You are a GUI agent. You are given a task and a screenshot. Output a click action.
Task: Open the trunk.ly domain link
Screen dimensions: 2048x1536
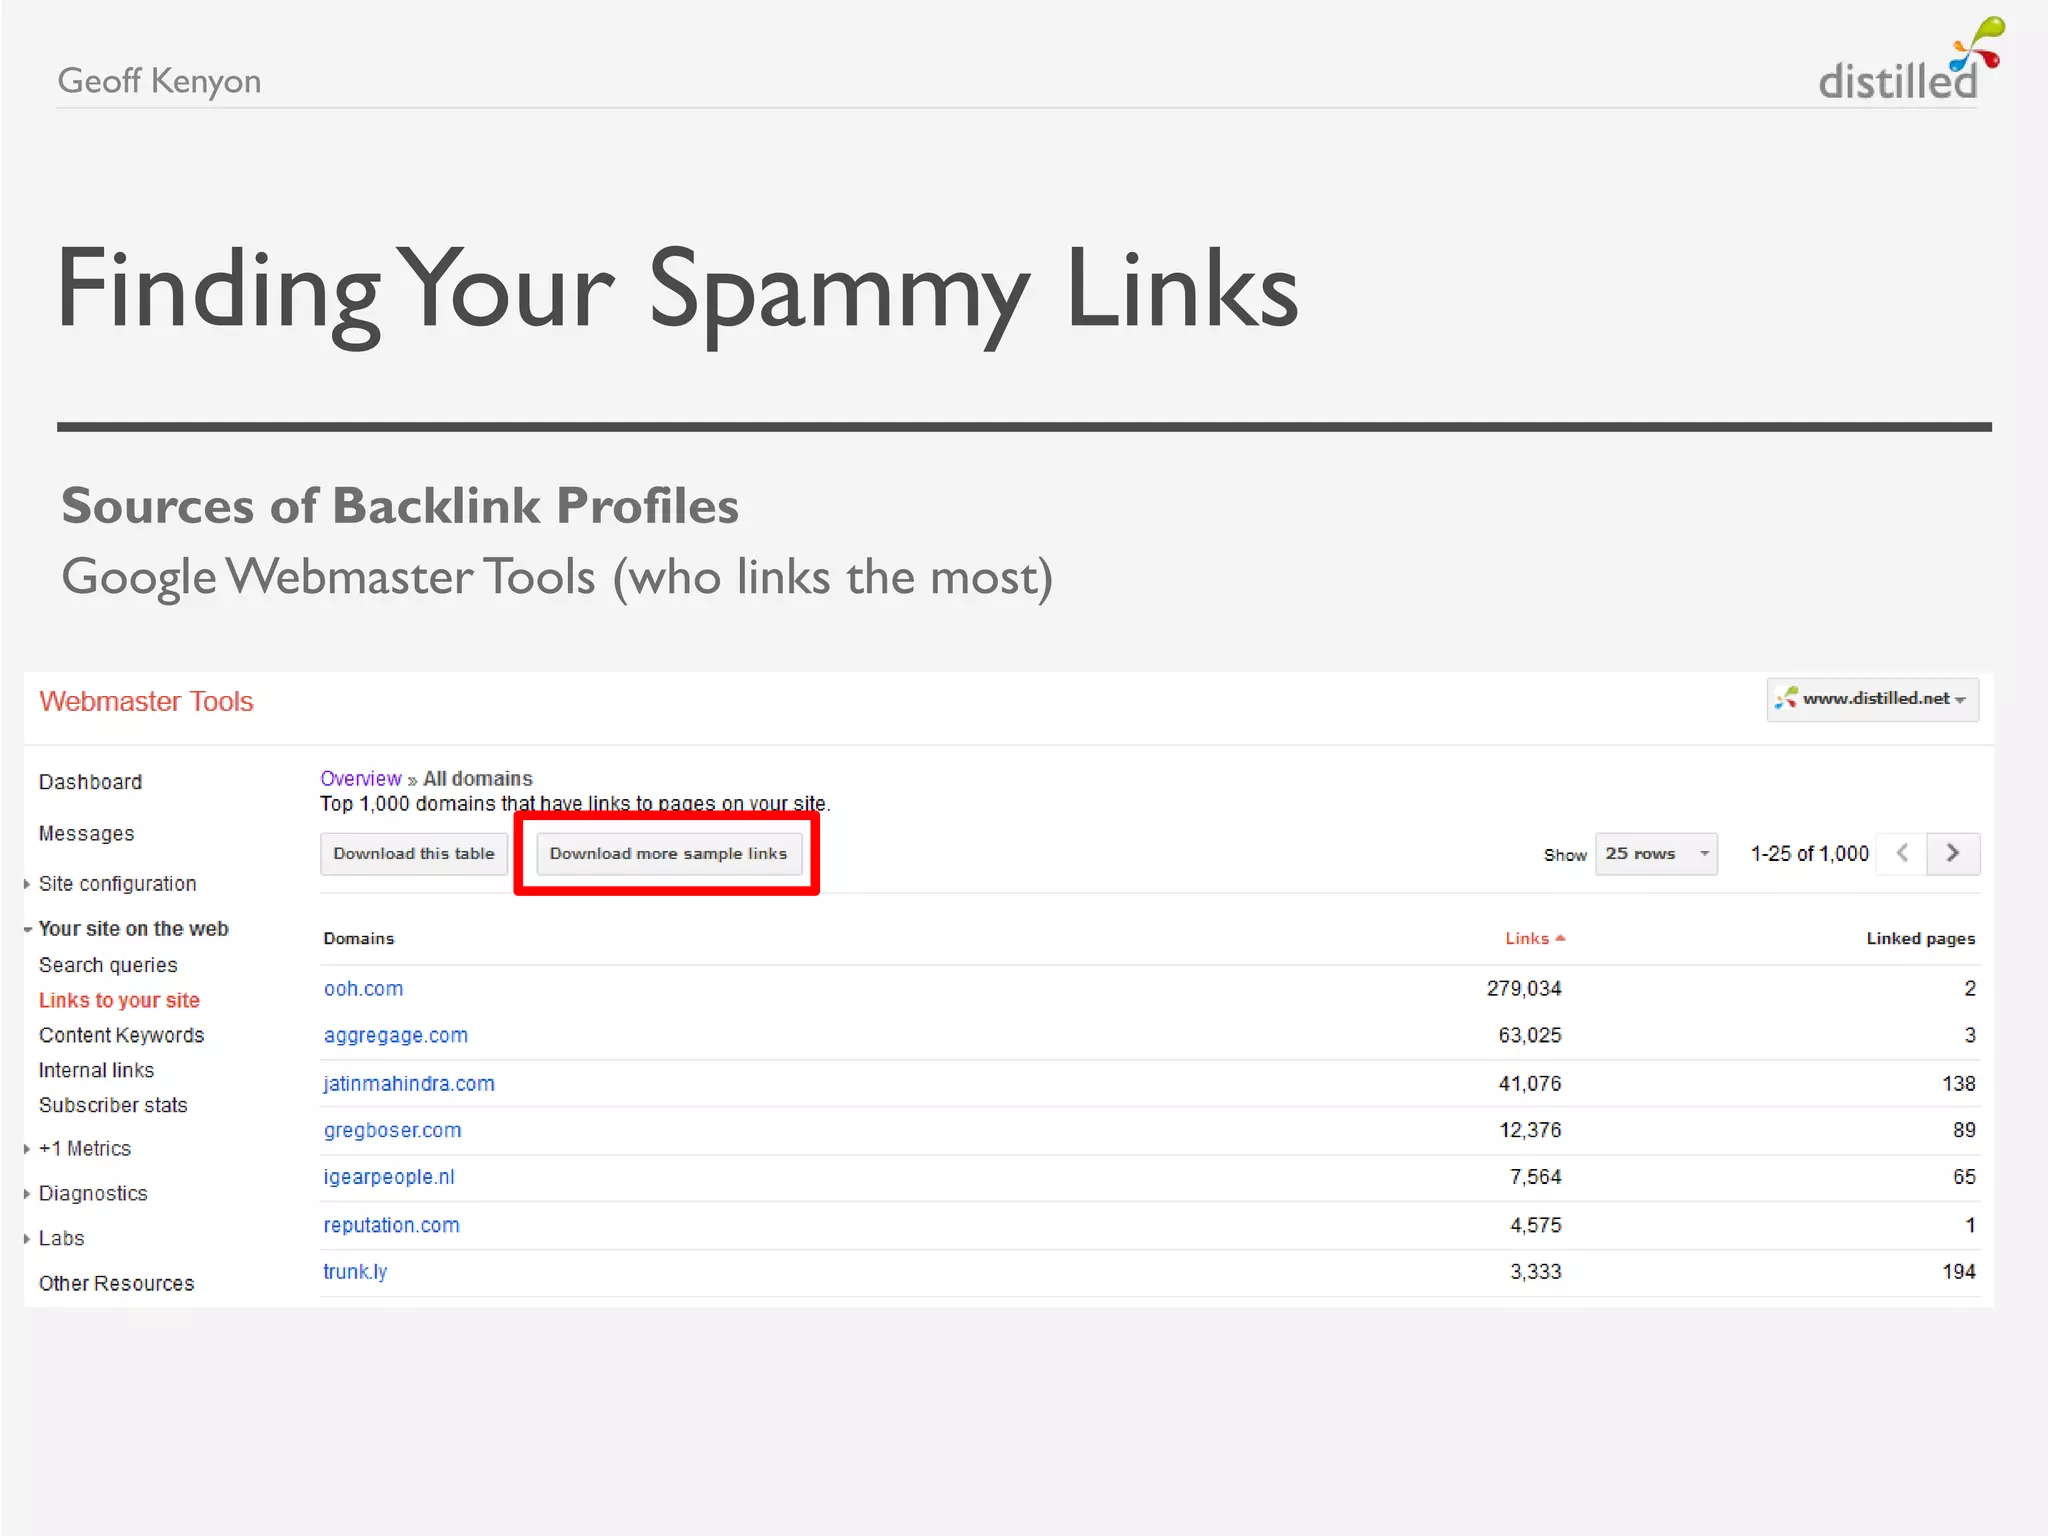click(355, 1272)
